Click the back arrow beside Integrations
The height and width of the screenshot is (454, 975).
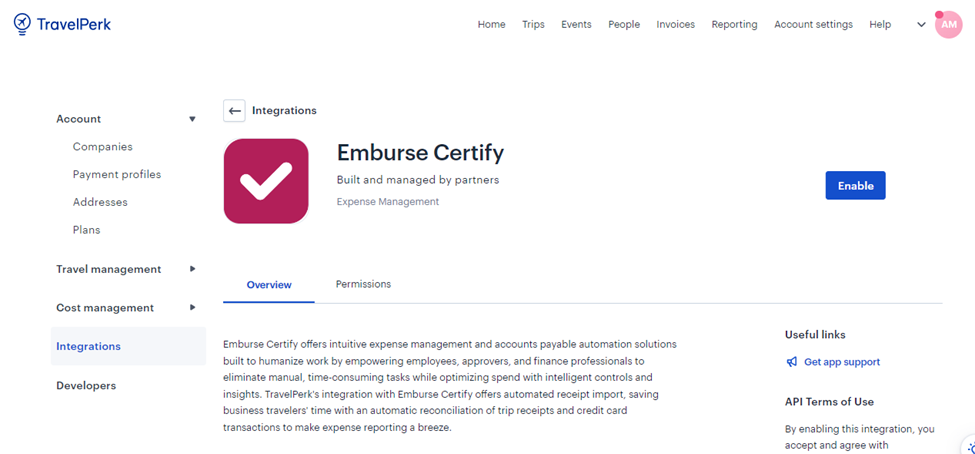(x=234, y=111)
